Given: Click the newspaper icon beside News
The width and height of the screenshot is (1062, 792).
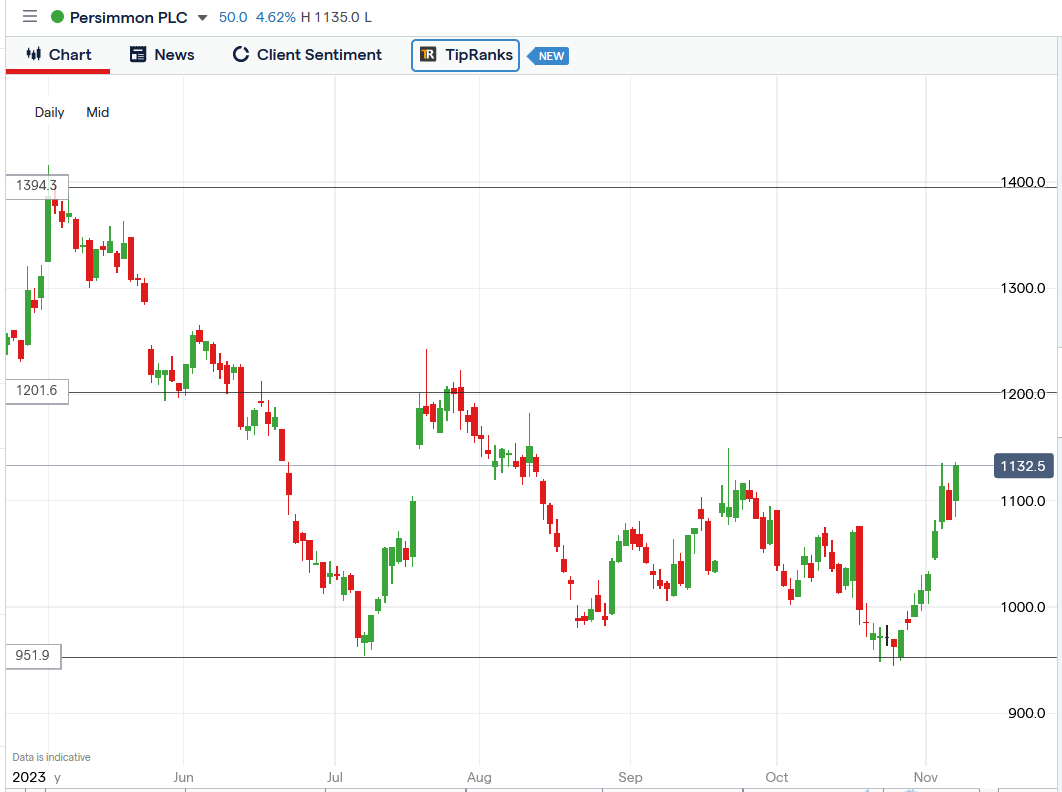Looking at the screenshot, I should (137, 54).
